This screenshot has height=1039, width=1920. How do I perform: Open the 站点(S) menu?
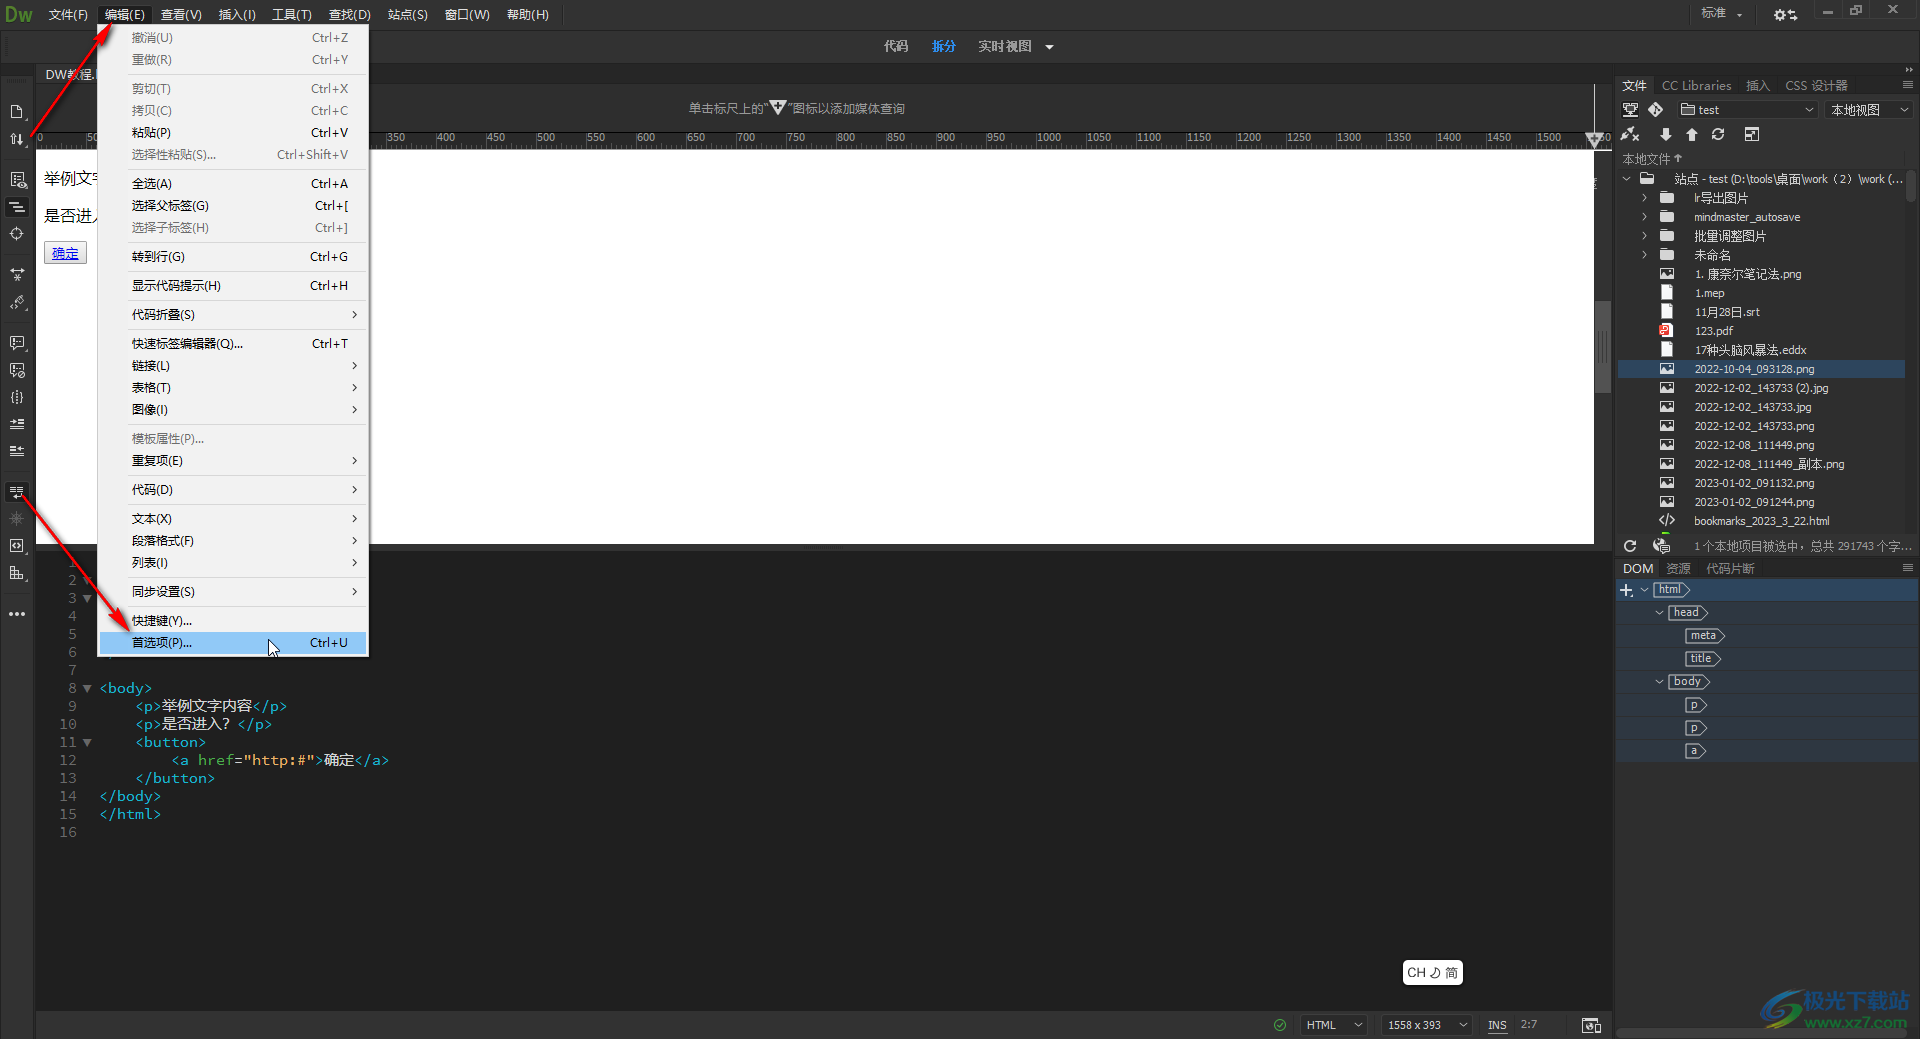[408, 14]
